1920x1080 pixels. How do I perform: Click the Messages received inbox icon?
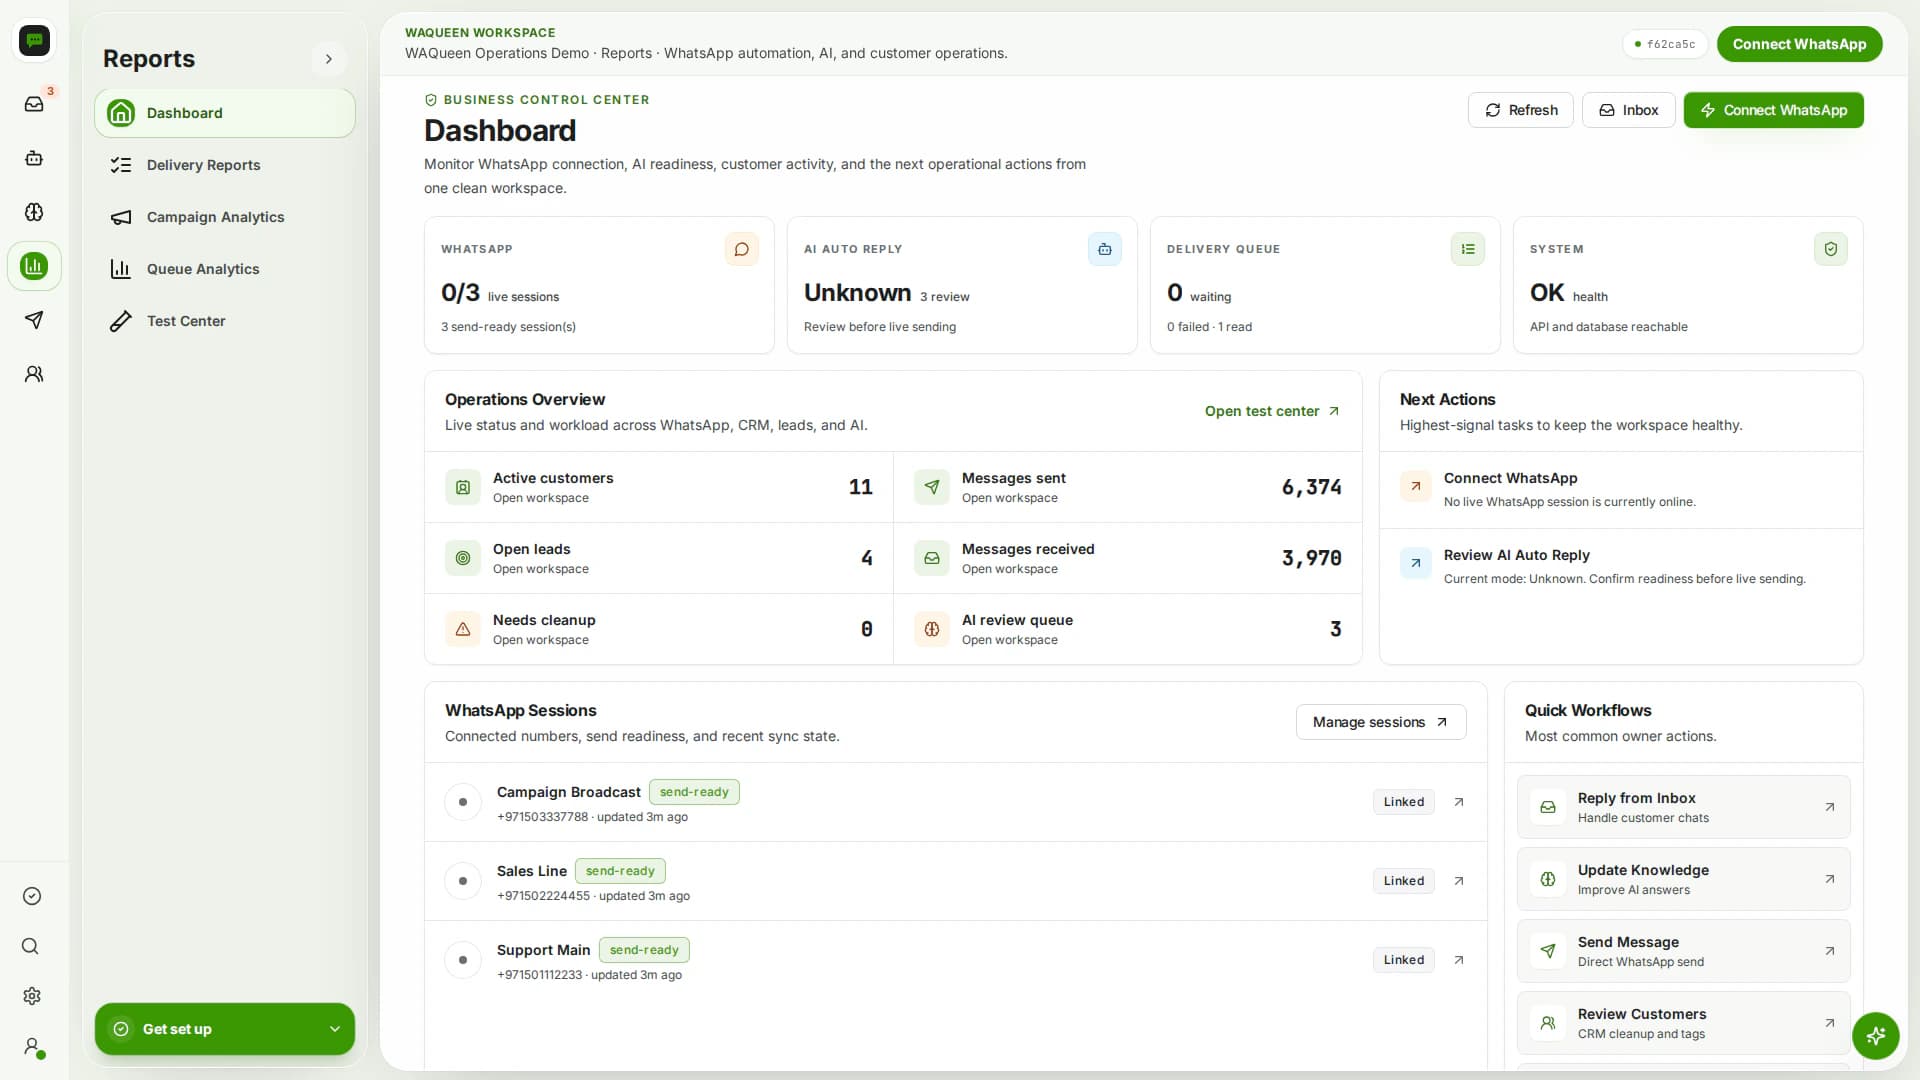pyautogui.click(x=932, y=558)
